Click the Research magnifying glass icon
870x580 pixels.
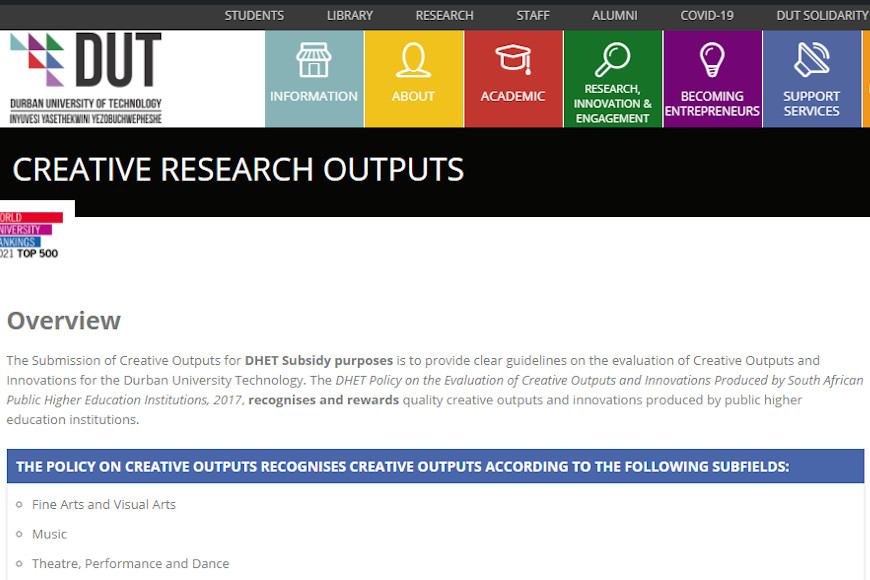[x=612, y=59]
